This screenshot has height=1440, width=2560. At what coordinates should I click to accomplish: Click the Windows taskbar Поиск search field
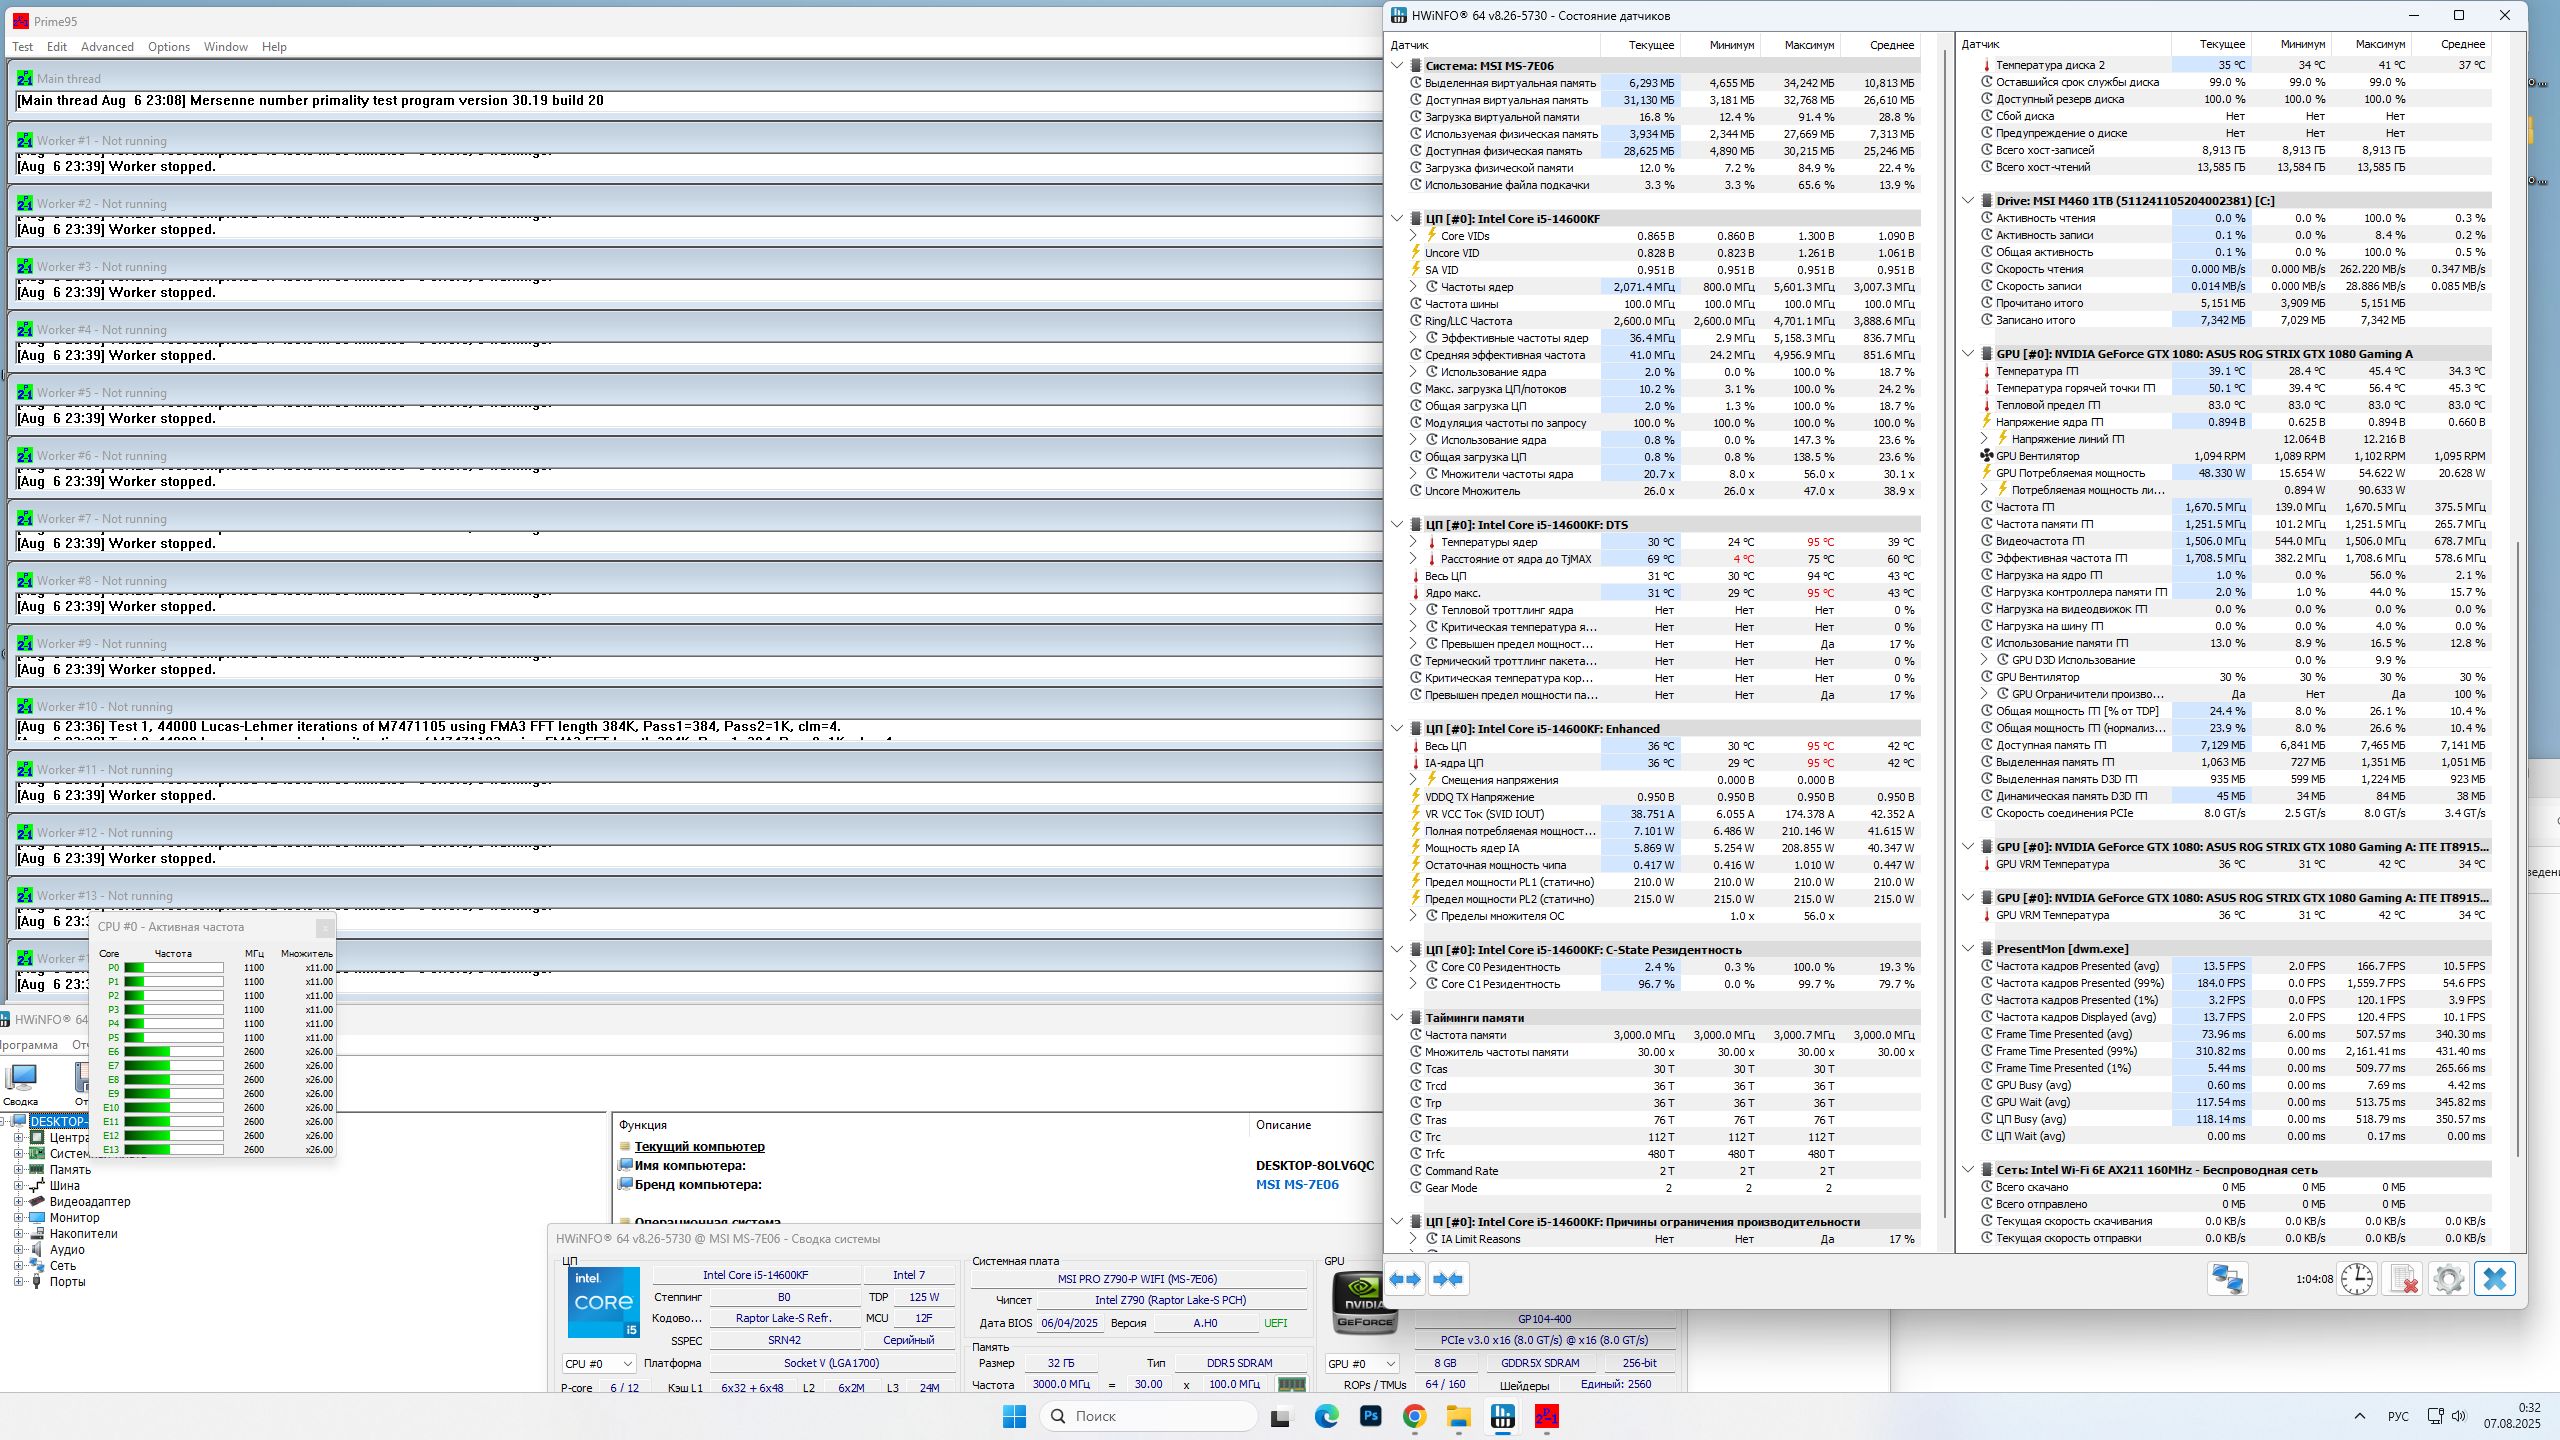1150,1416
